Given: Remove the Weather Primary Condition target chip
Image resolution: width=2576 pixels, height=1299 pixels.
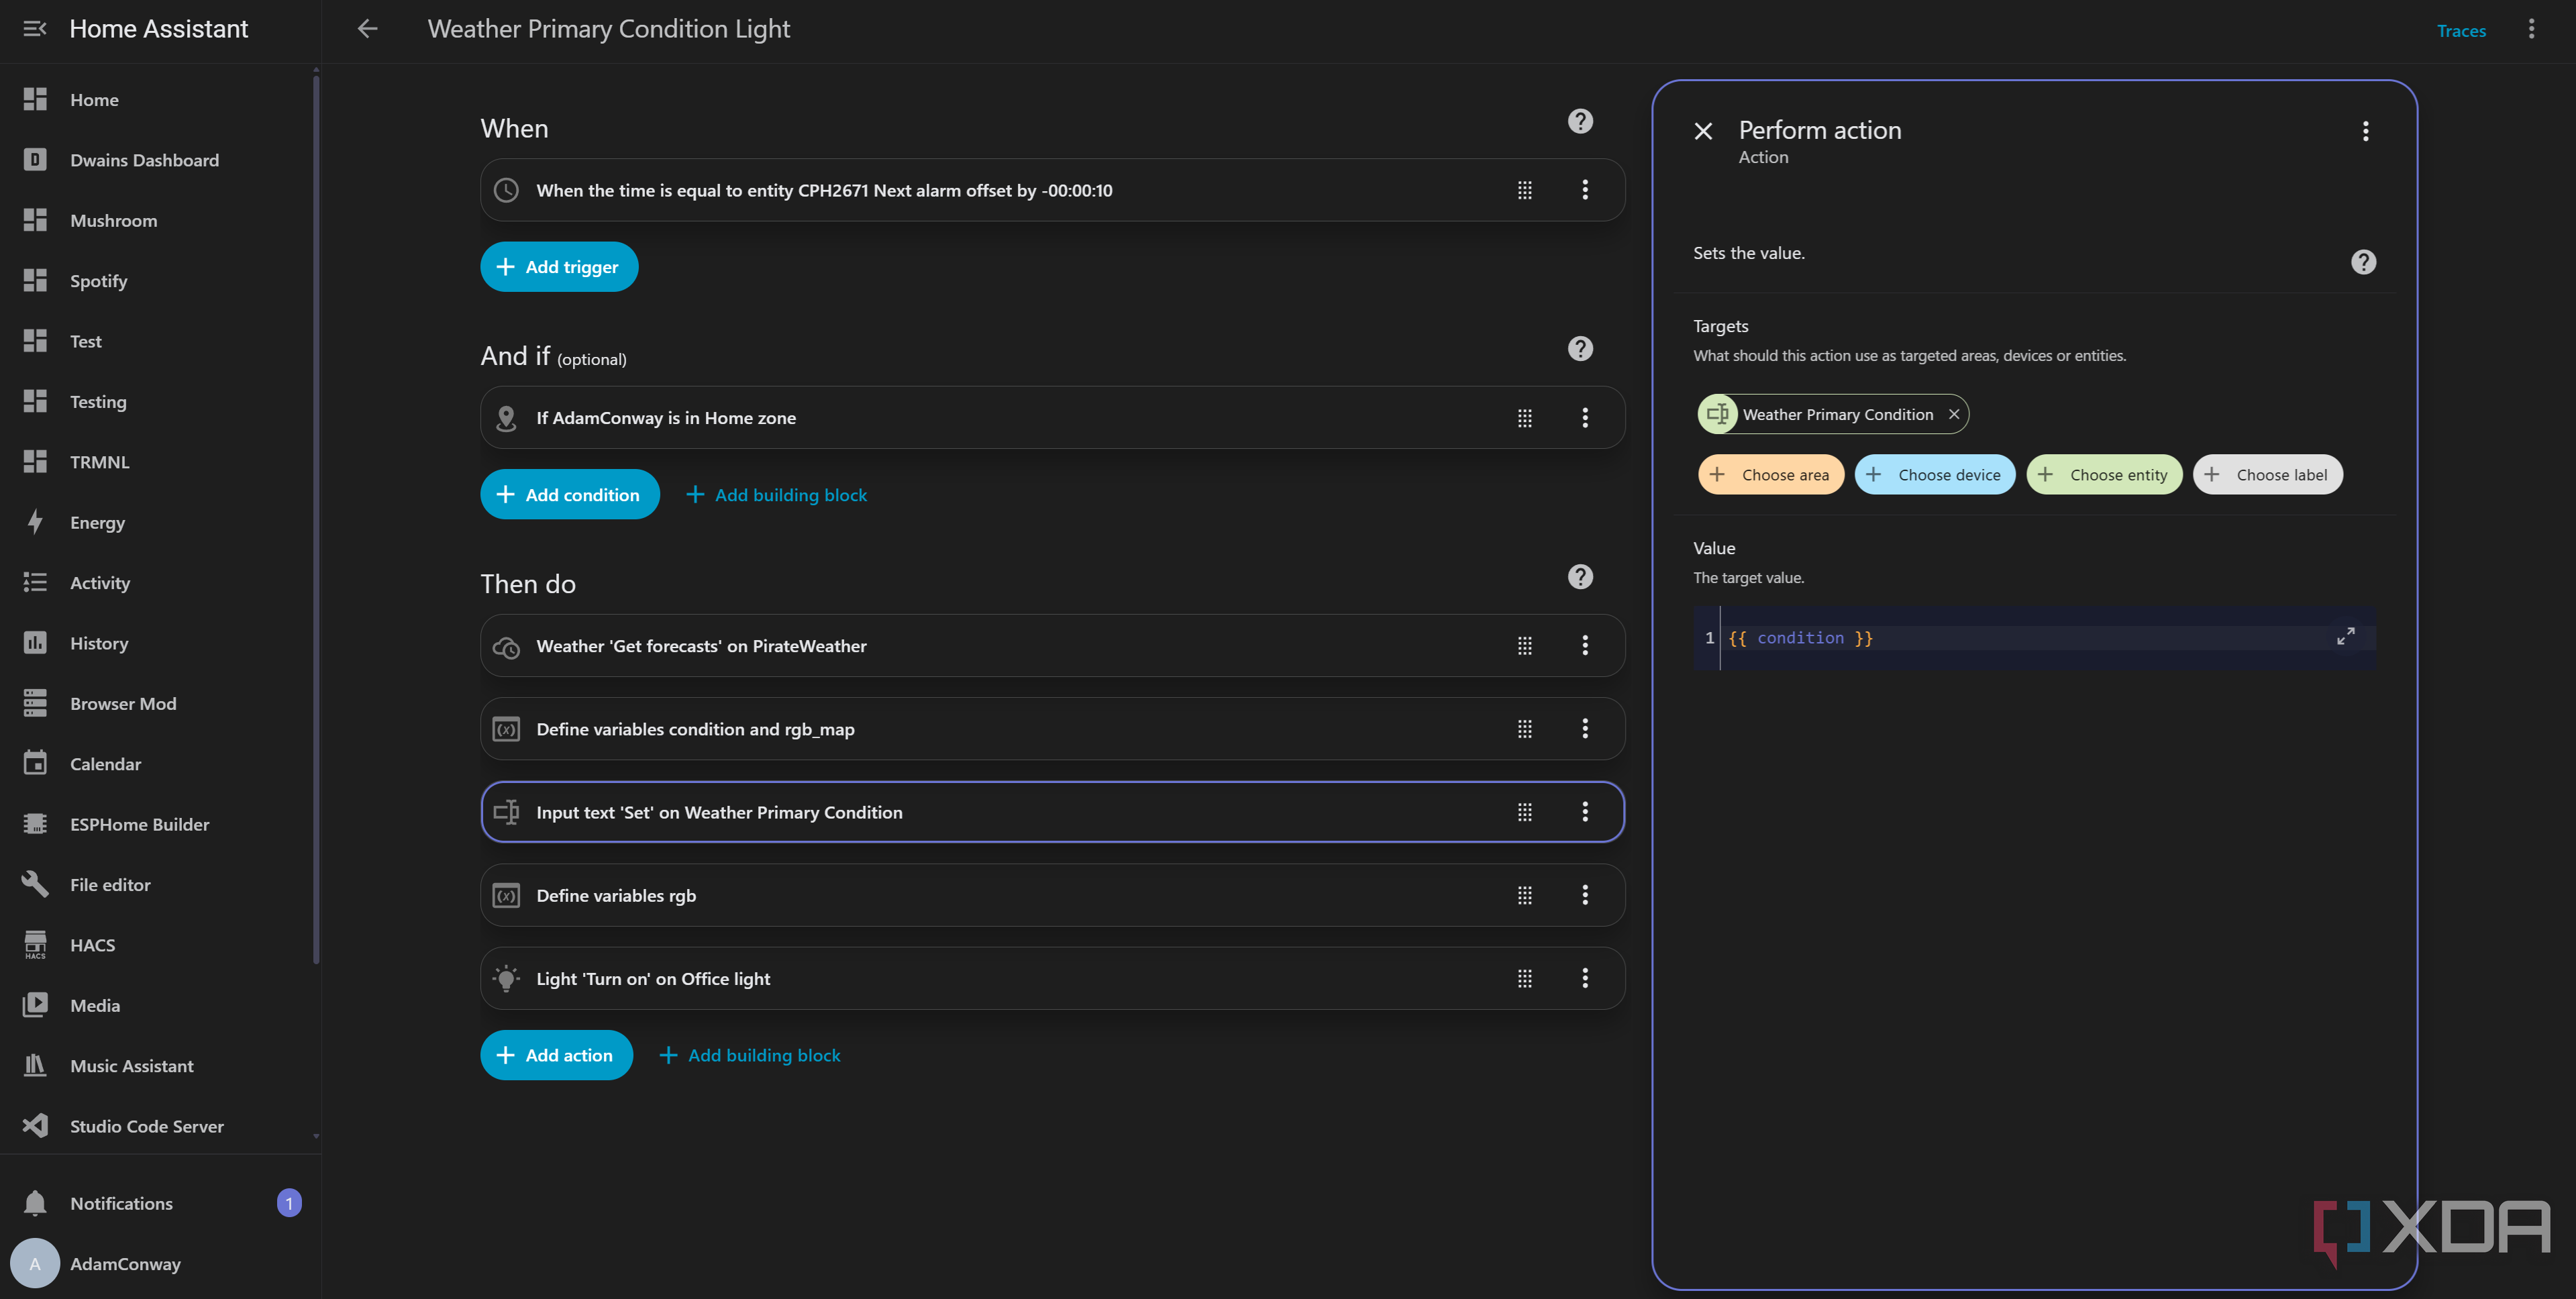Looking at the screenshot, I should (1953, 415).
